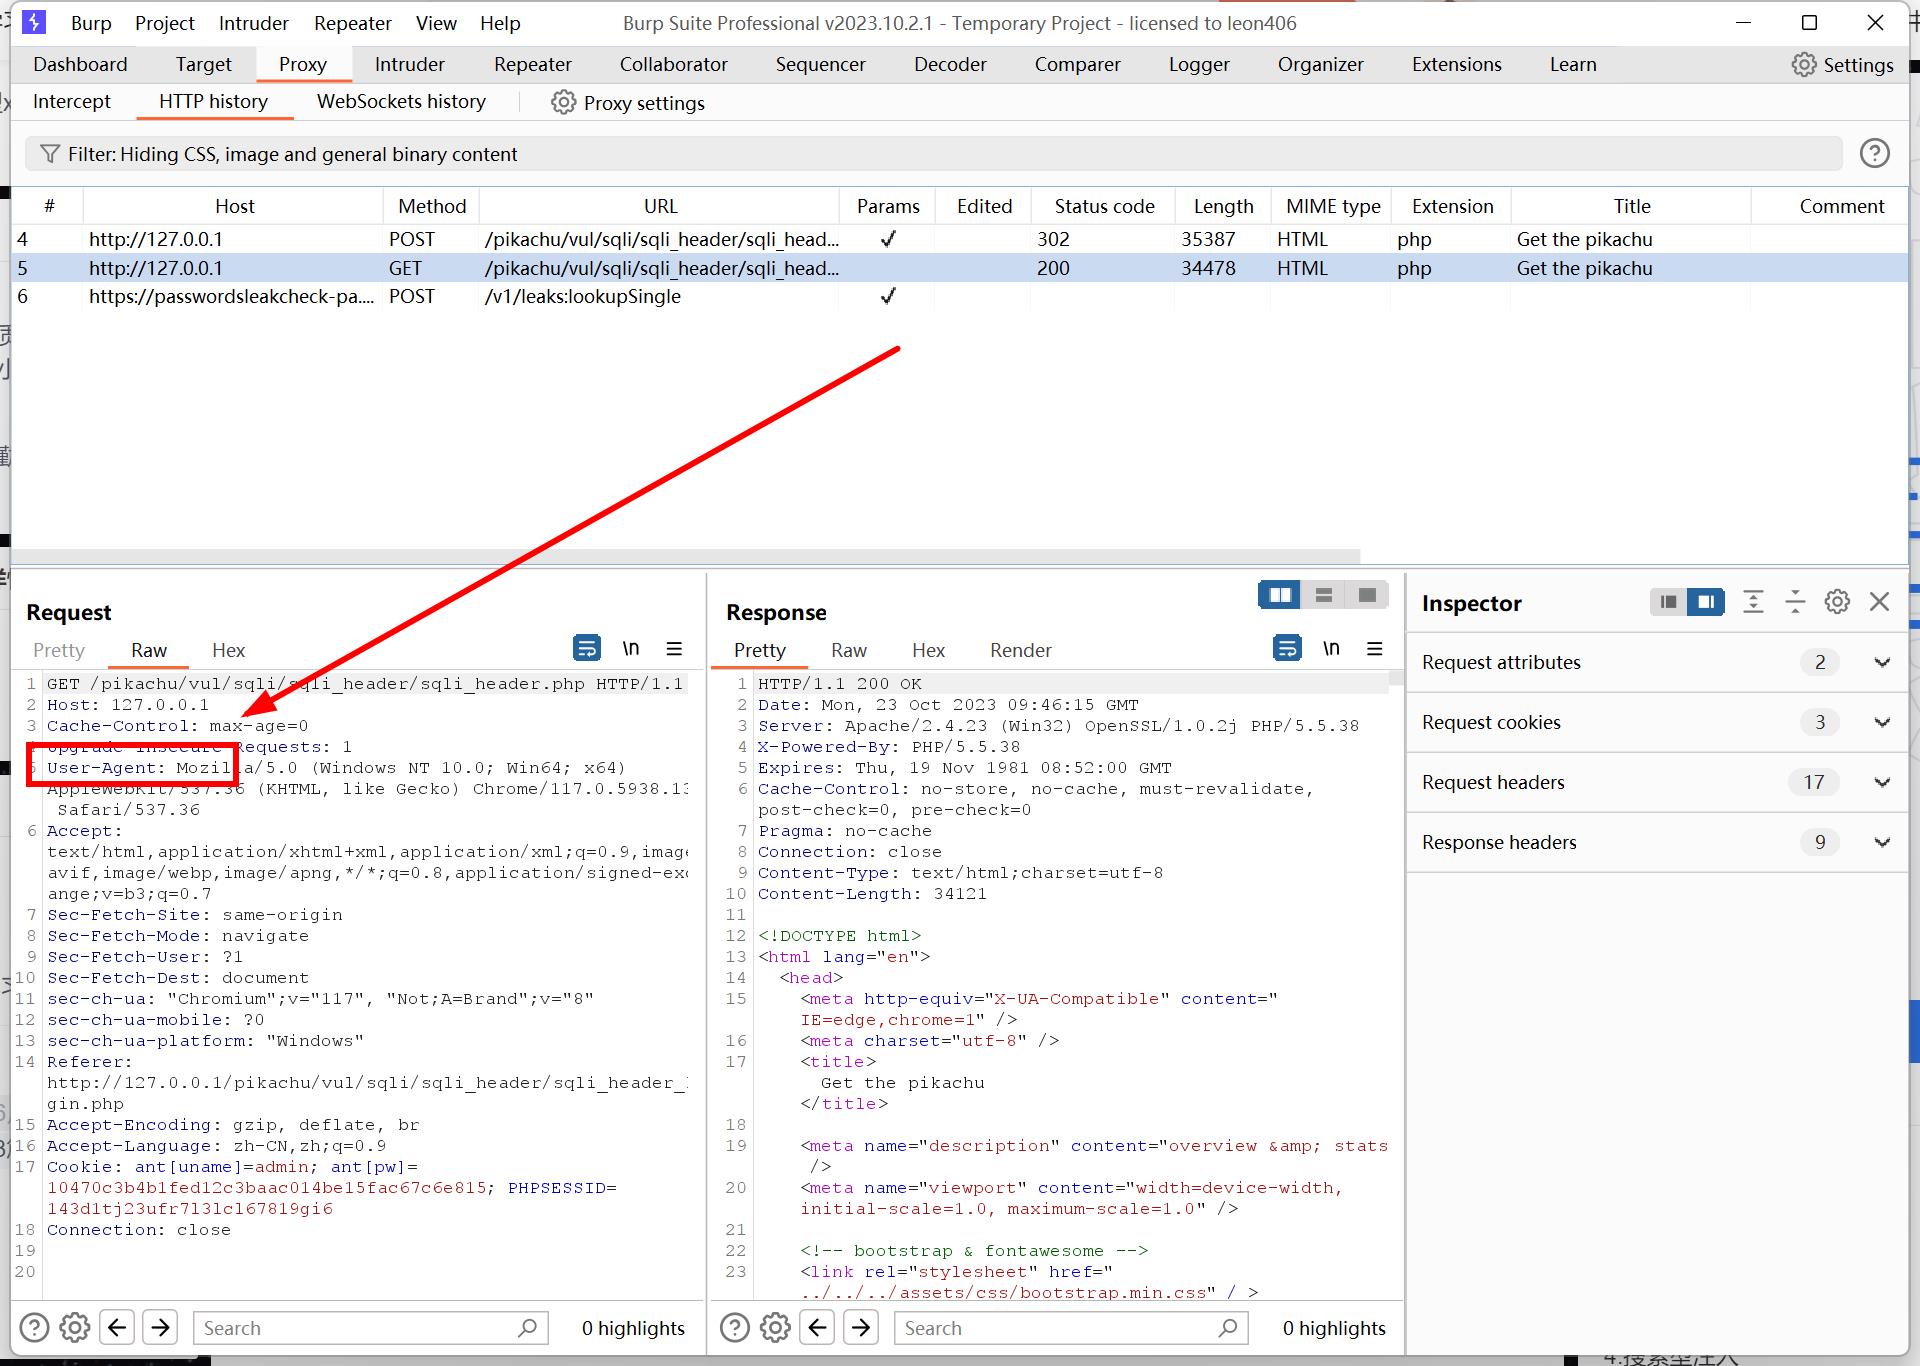Open Request panel hamburger menu
The image size is (1920, 1366).
[674, 649]
